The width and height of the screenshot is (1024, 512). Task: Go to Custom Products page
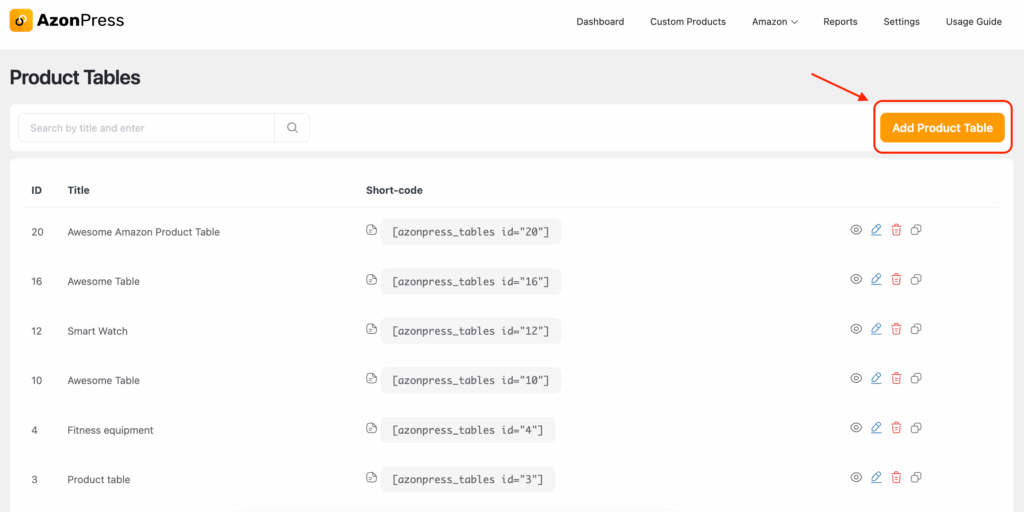(688, 22)
